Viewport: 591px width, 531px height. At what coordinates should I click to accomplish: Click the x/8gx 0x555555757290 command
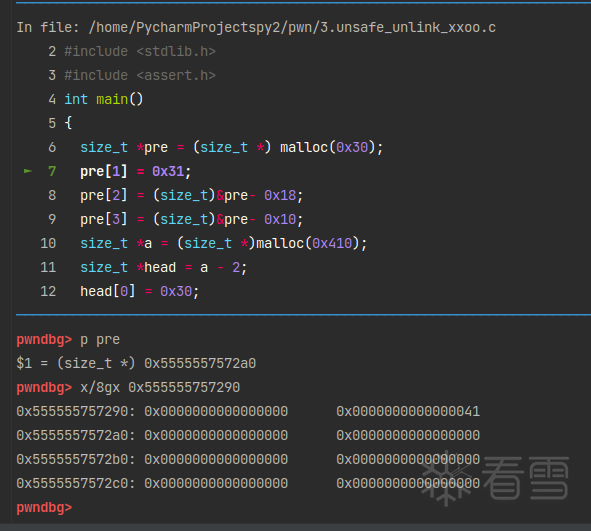(160, 387)
